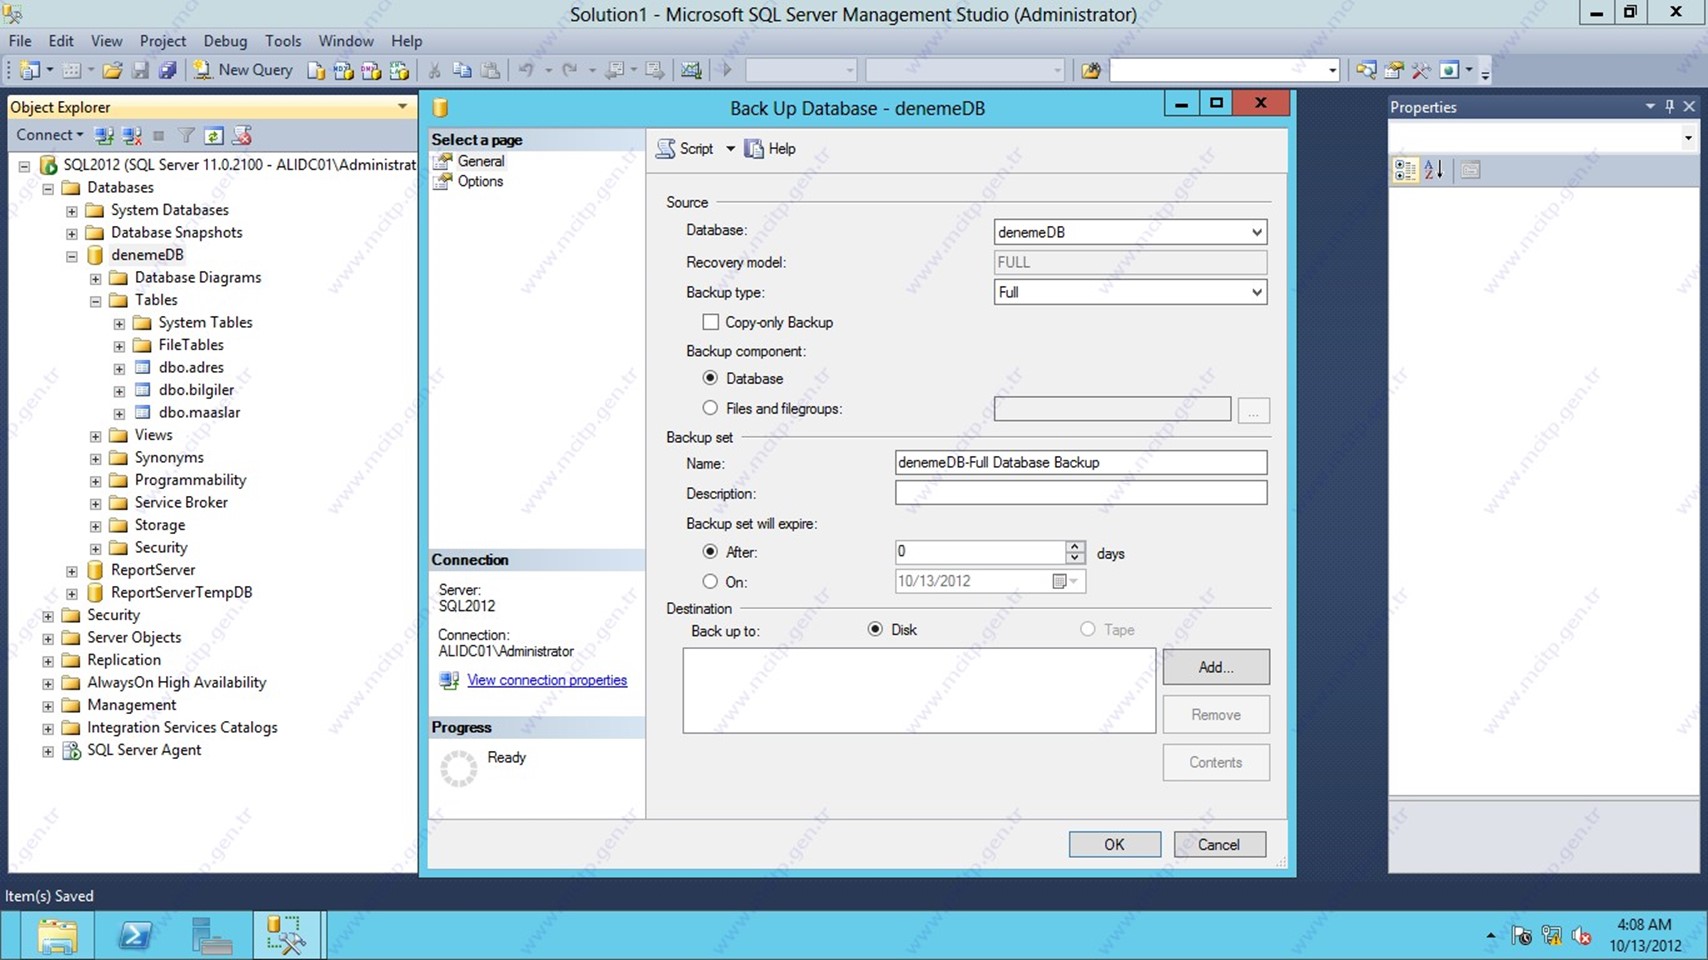Click the Filter icon in Object Explorer

point(186,135)
